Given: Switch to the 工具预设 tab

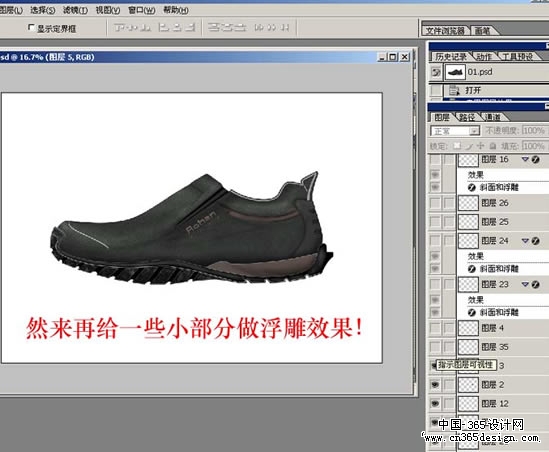Looking at the screenshot, I should (517, 57).
